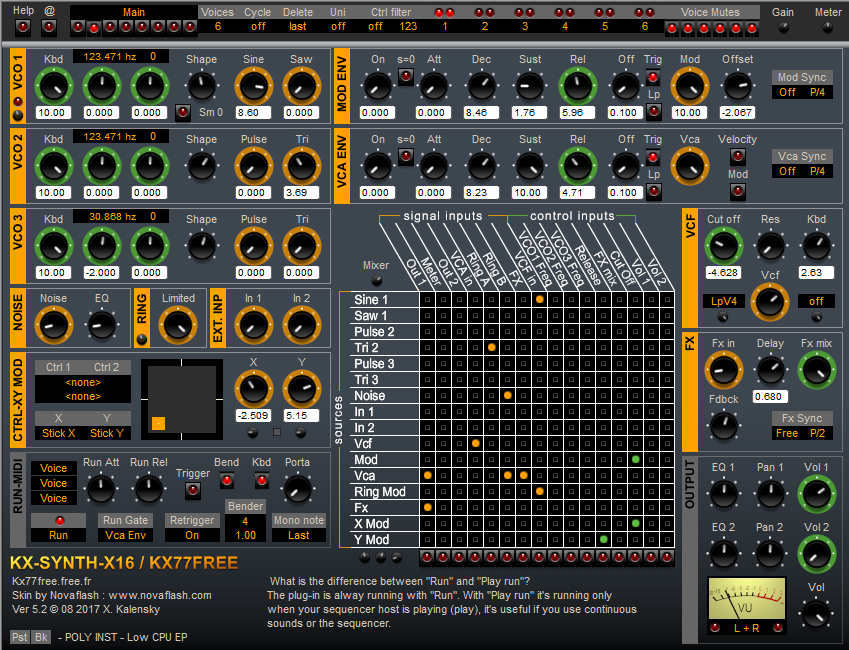Open the Vca Sync P/4 selector
This screenshot has height=650, width=849.
818,171
